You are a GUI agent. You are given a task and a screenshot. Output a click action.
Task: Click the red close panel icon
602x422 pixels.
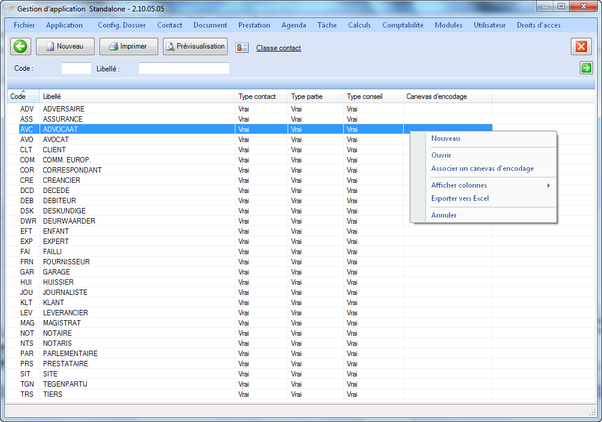point(581,46)
